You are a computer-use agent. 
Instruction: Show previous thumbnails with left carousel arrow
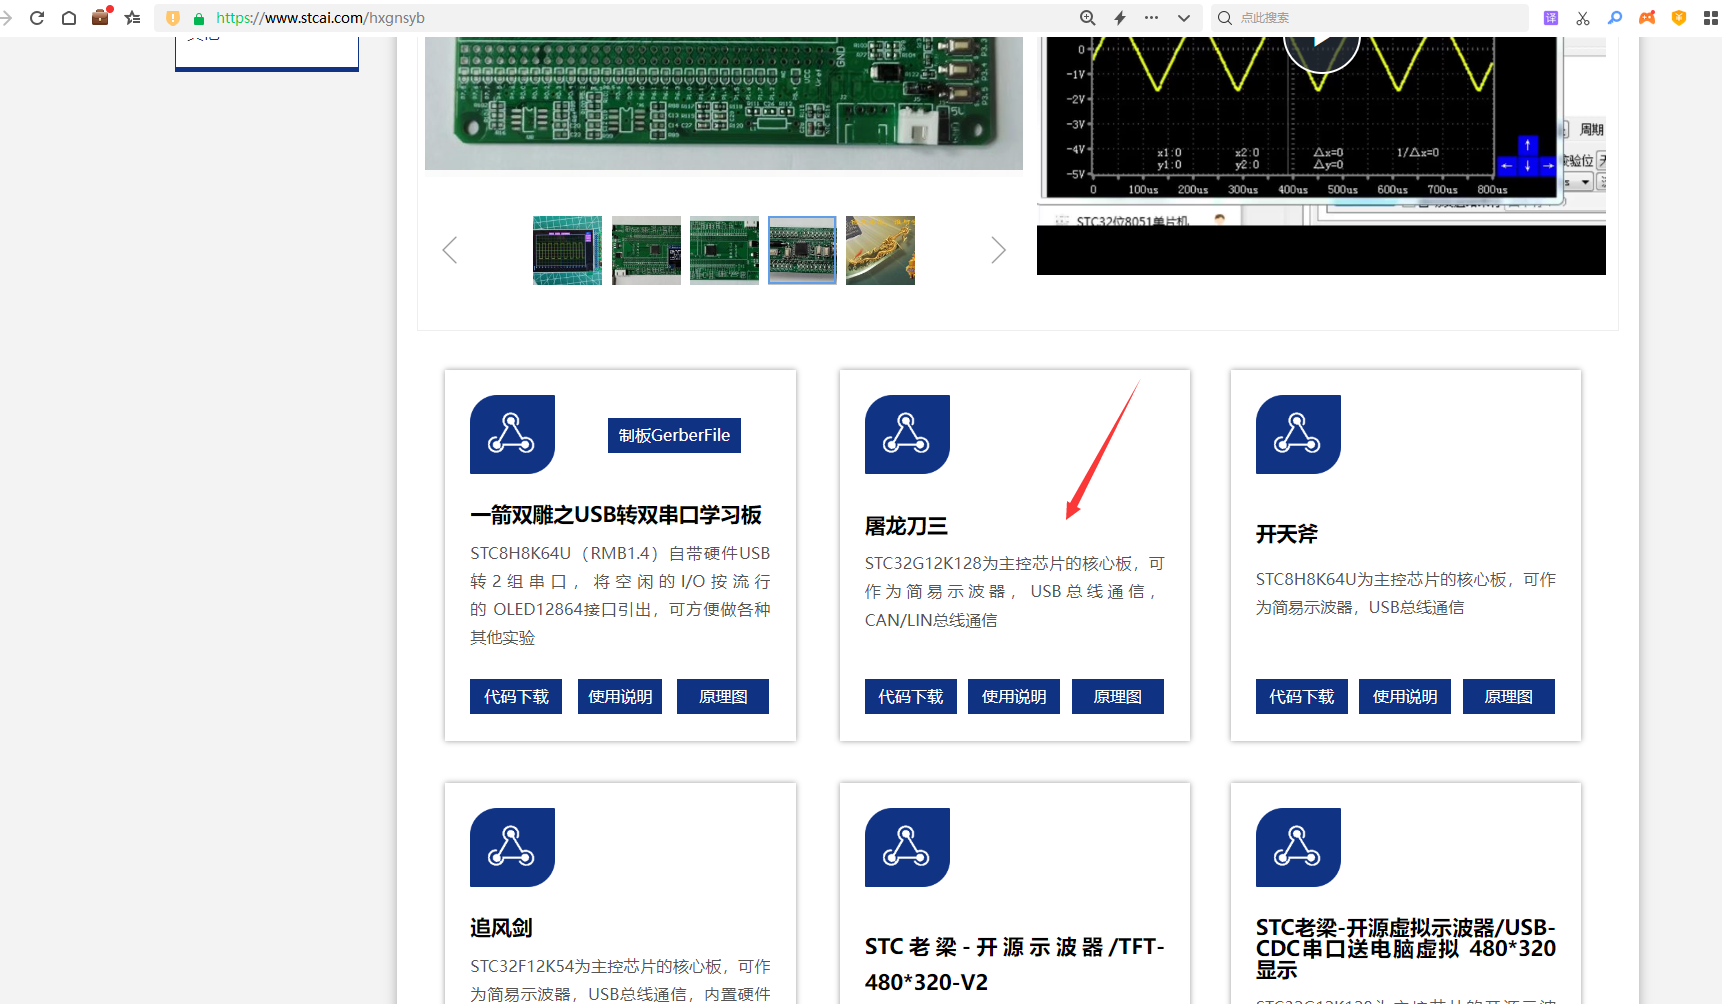(x=450, y=250)
